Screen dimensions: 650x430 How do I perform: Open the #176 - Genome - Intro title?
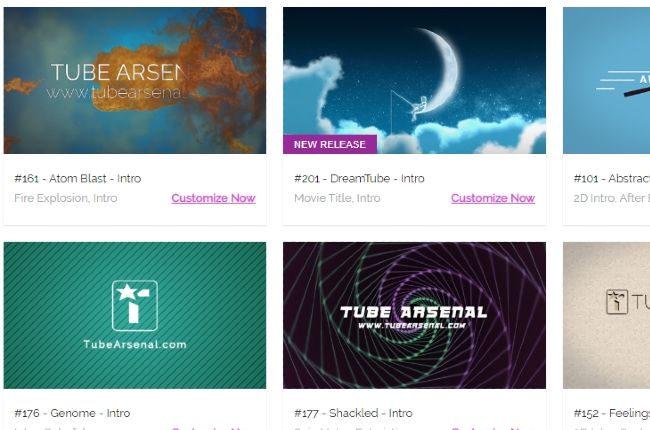coord(72,413)
